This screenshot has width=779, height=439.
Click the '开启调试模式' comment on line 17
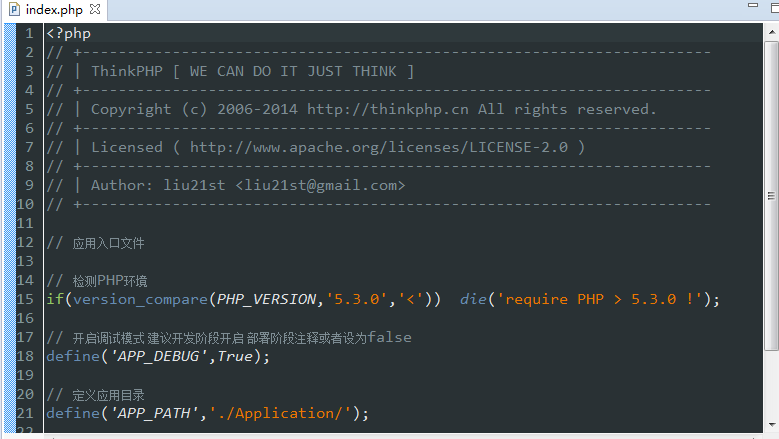108,338
